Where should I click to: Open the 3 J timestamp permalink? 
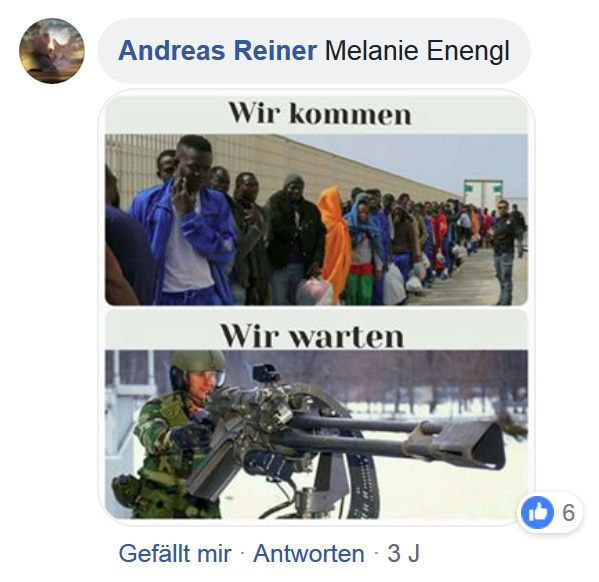[403, 553]
